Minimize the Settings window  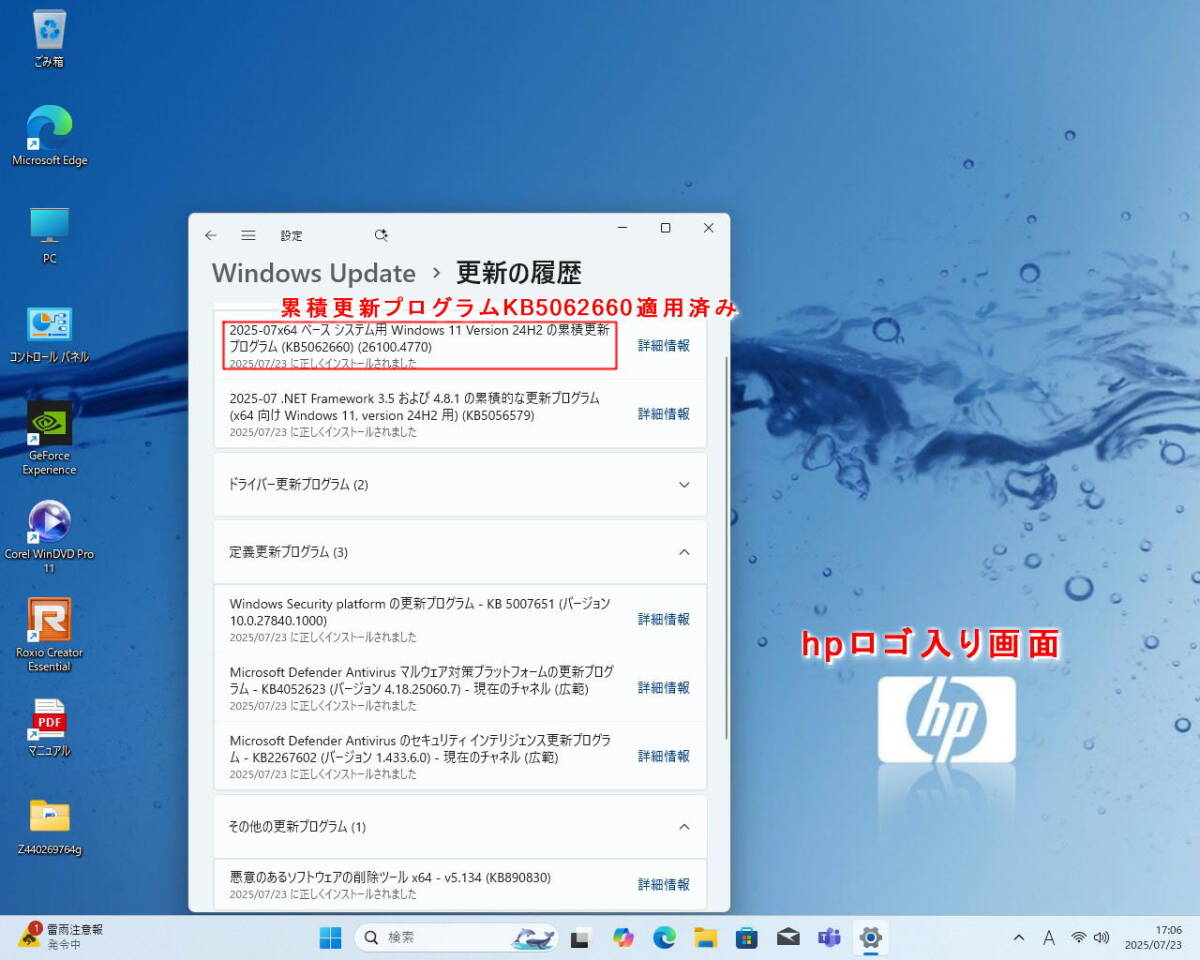click(x=622, y=228)
